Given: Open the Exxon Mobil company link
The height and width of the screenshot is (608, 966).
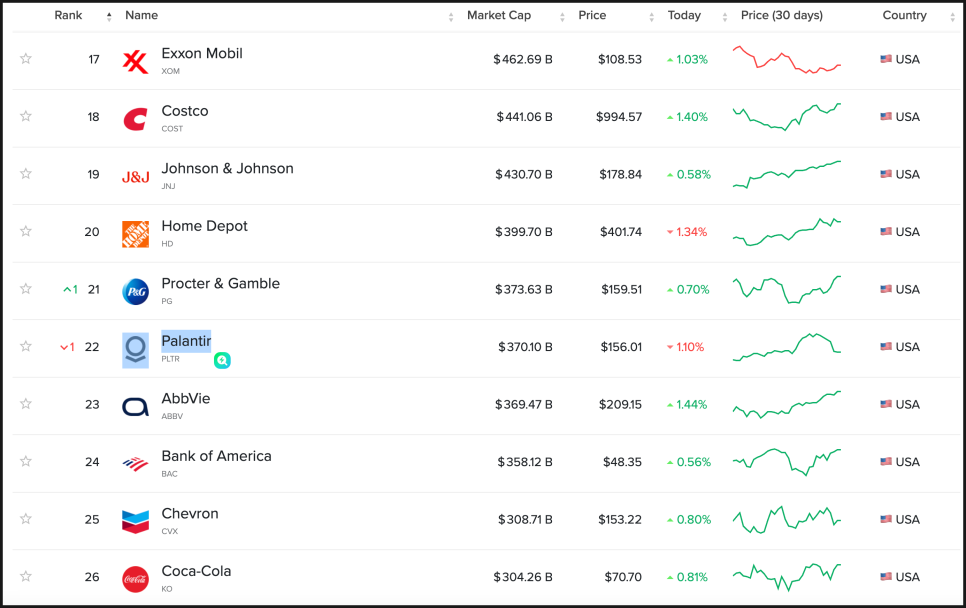Looking at the screenshot, I should click(x=202, y=54).
